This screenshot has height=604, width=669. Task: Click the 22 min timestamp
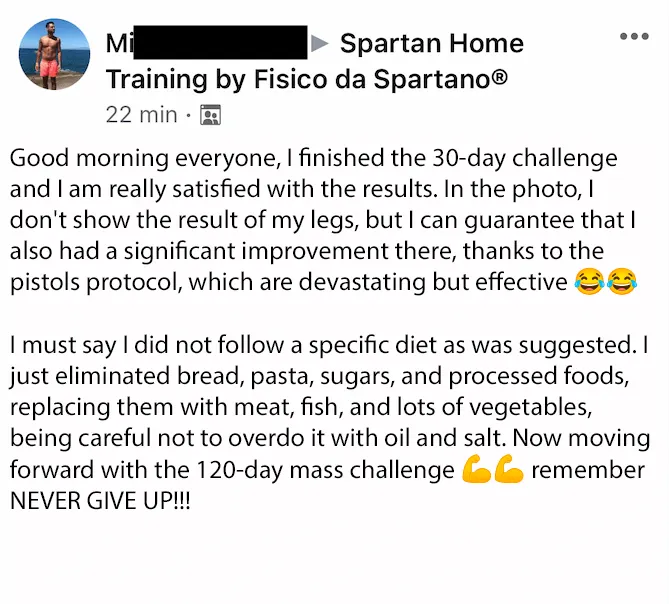click(x=141, y=115)
